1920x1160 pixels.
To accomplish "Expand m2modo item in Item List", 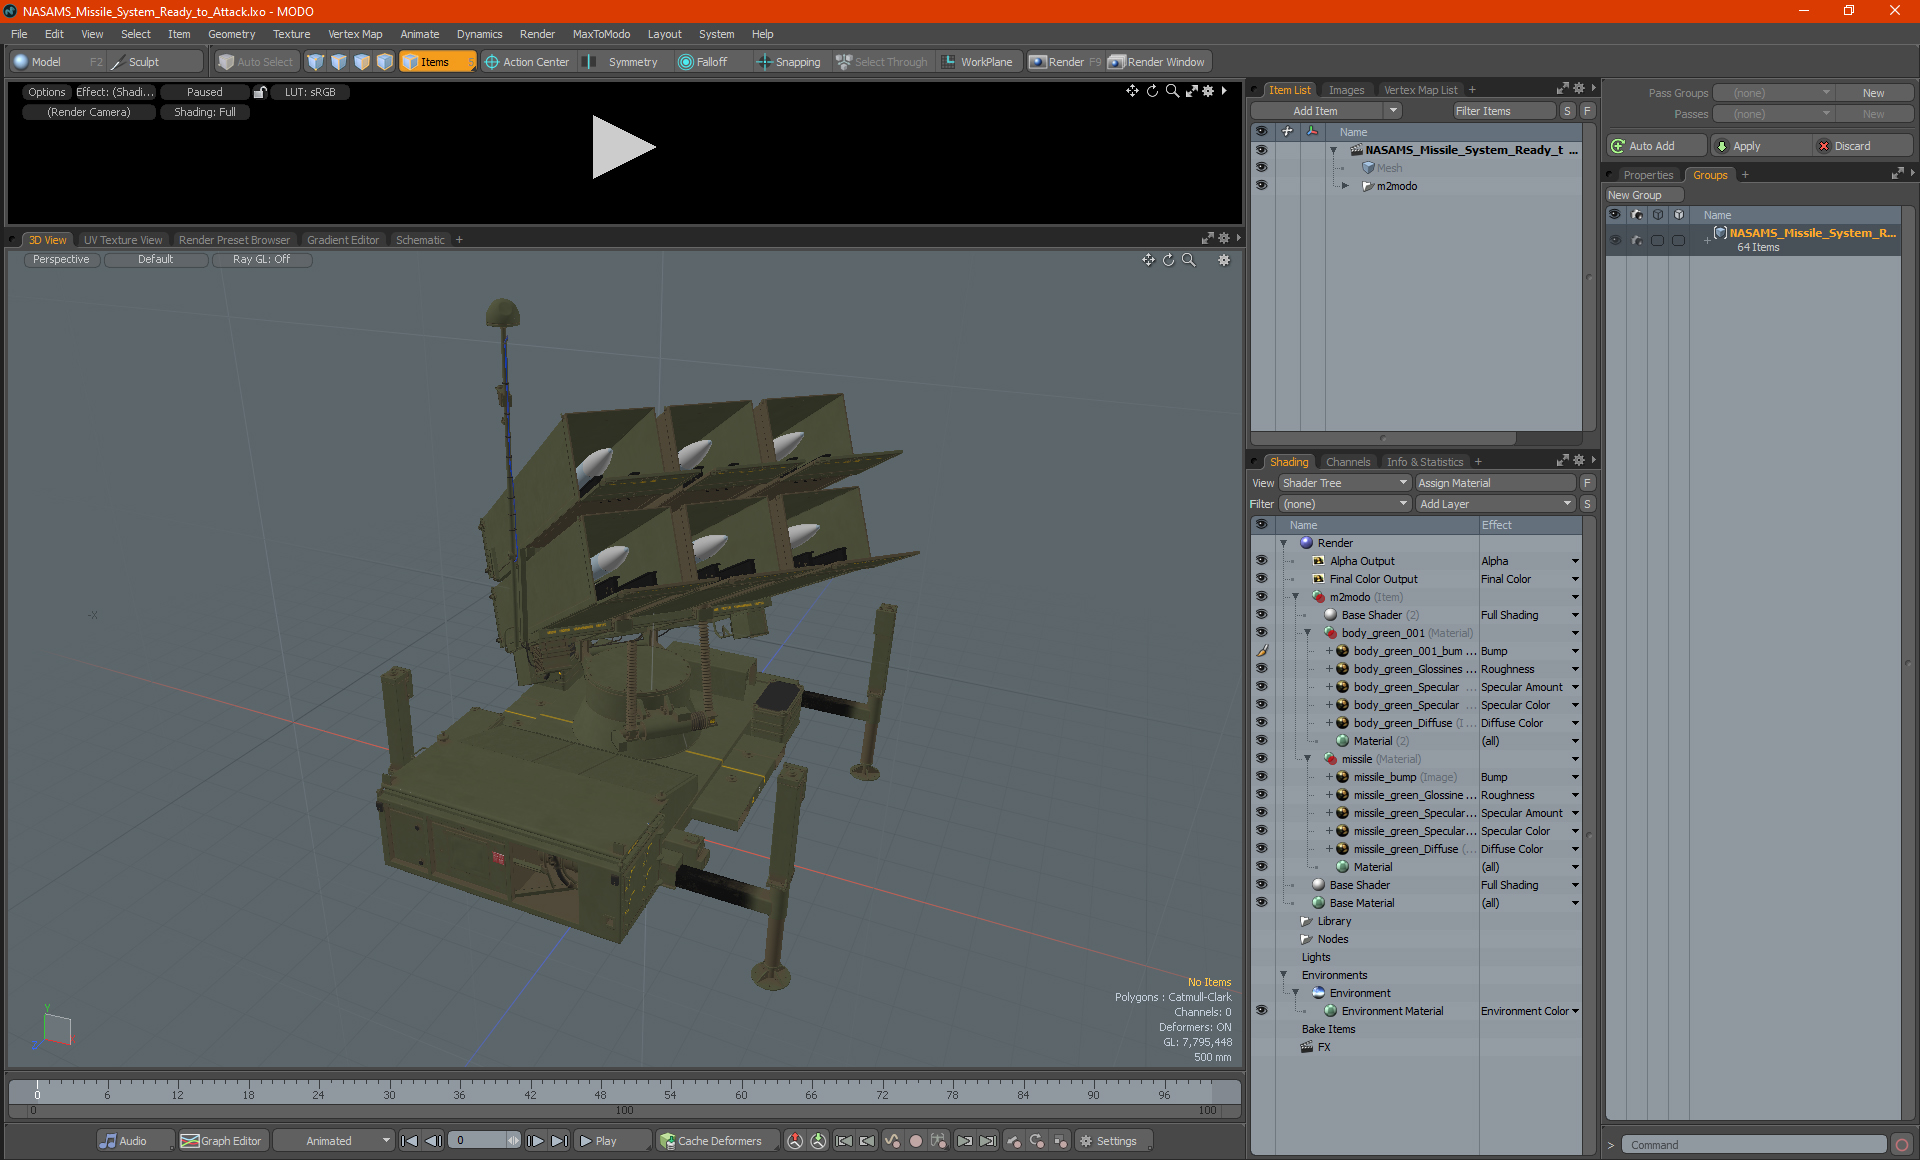I will tap(1345, 186).
